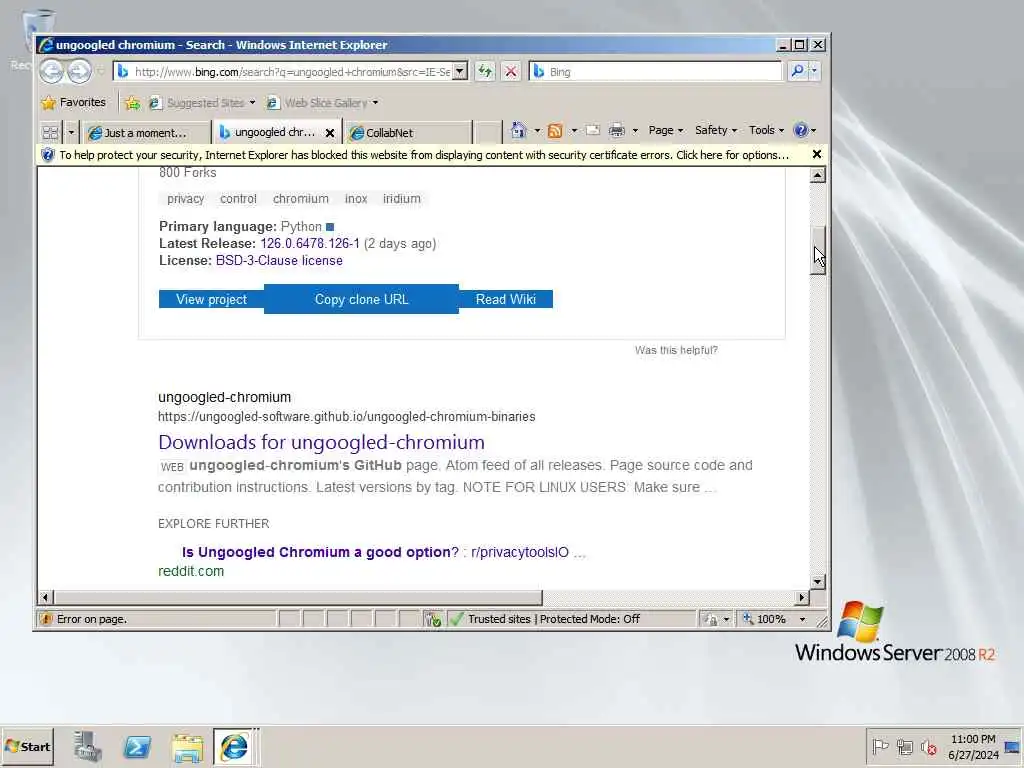The width and height of the screenshot is (1024, 768).
Task: Open Action Center flag tray icon
Action: click(880, 746)
